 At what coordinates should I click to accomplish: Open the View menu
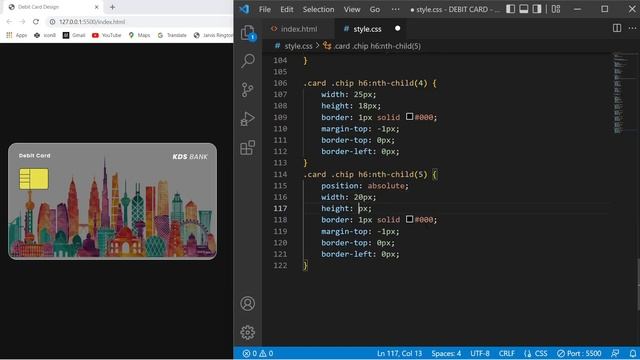click(x=352, y=9)
